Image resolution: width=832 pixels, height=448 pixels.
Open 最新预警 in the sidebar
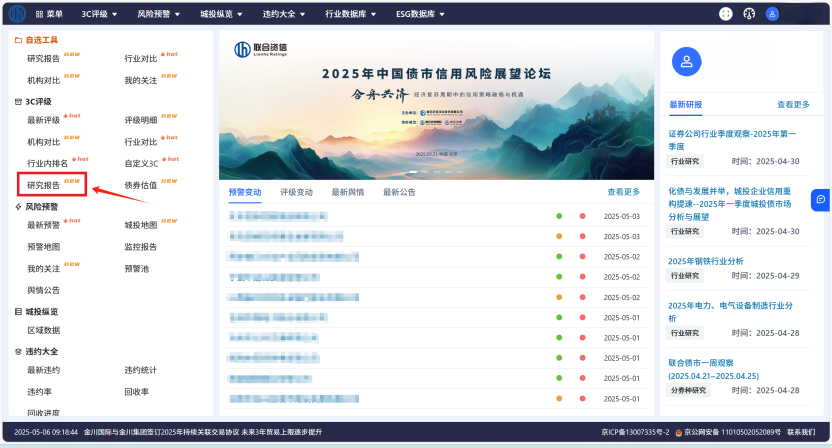(44, 225)
